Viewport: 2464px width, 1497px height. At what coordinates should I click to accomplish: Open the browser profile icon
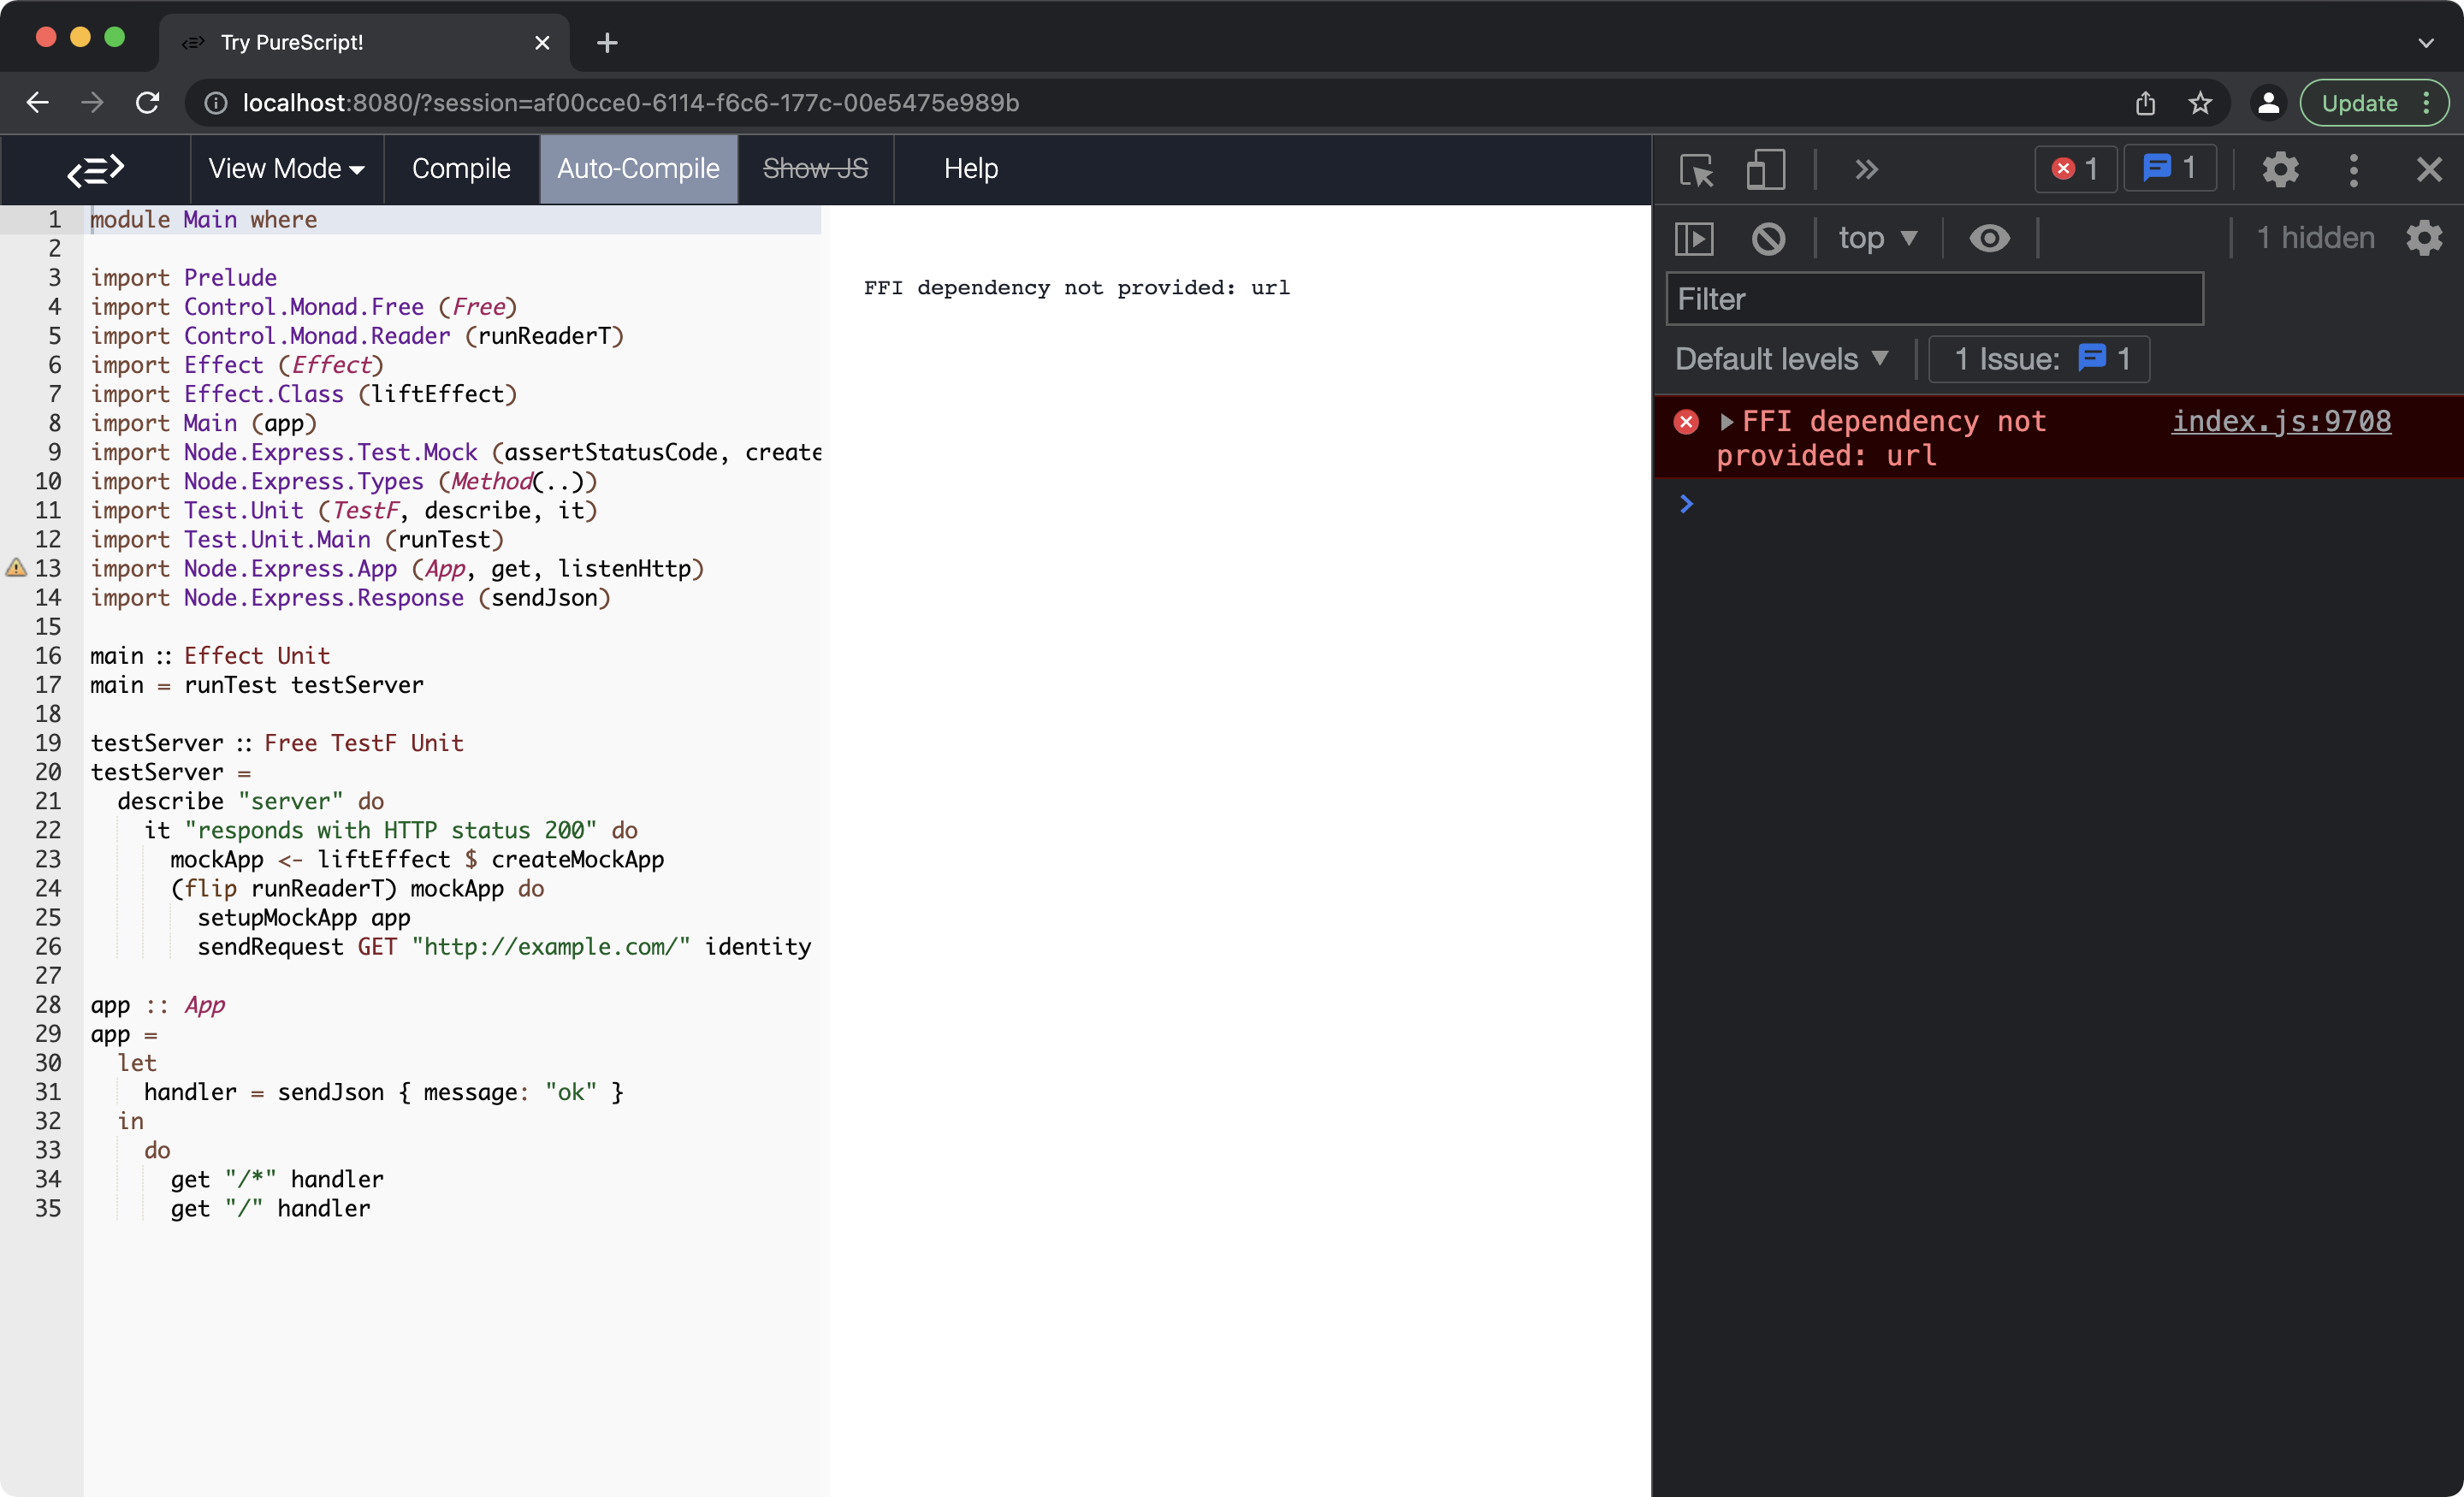2268,103
